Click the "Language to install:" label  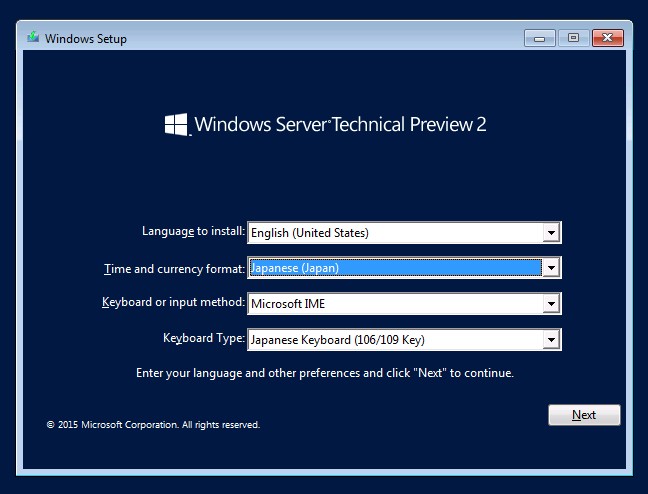click(193, 231)
